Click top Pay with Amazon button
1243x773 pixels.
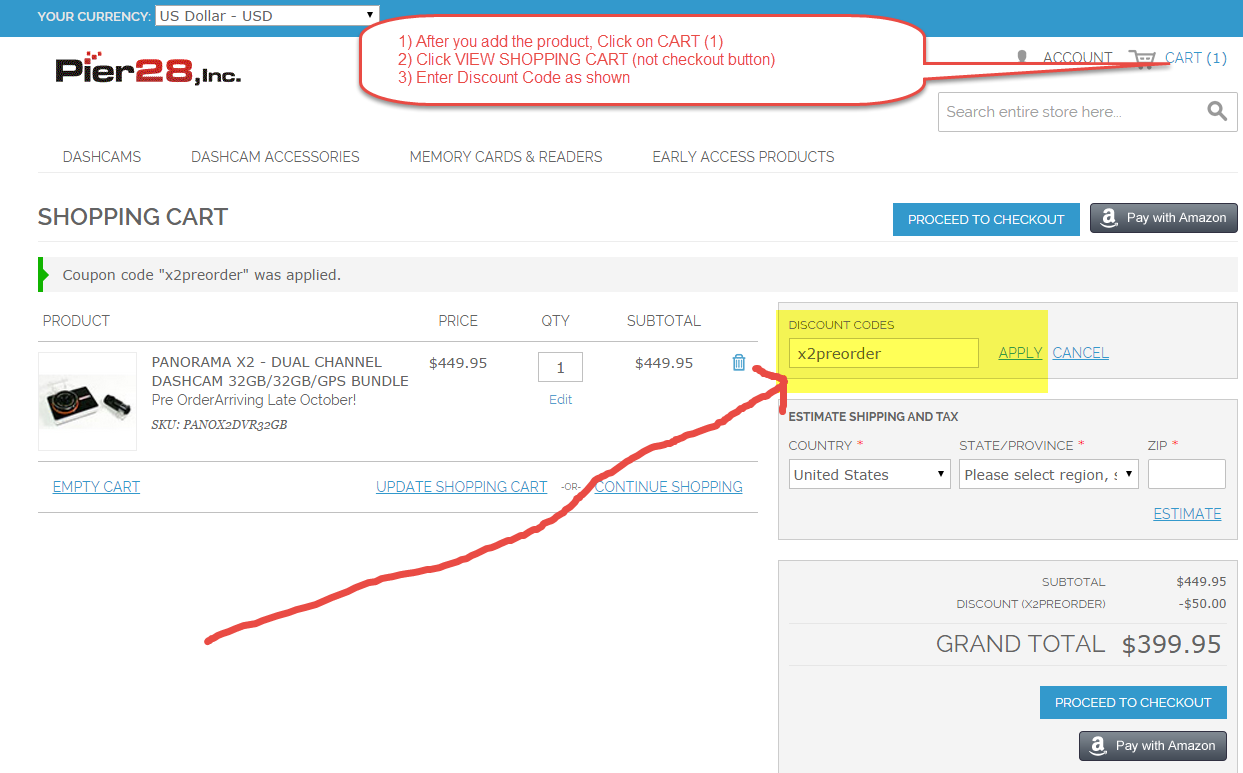pos(1164,218)
